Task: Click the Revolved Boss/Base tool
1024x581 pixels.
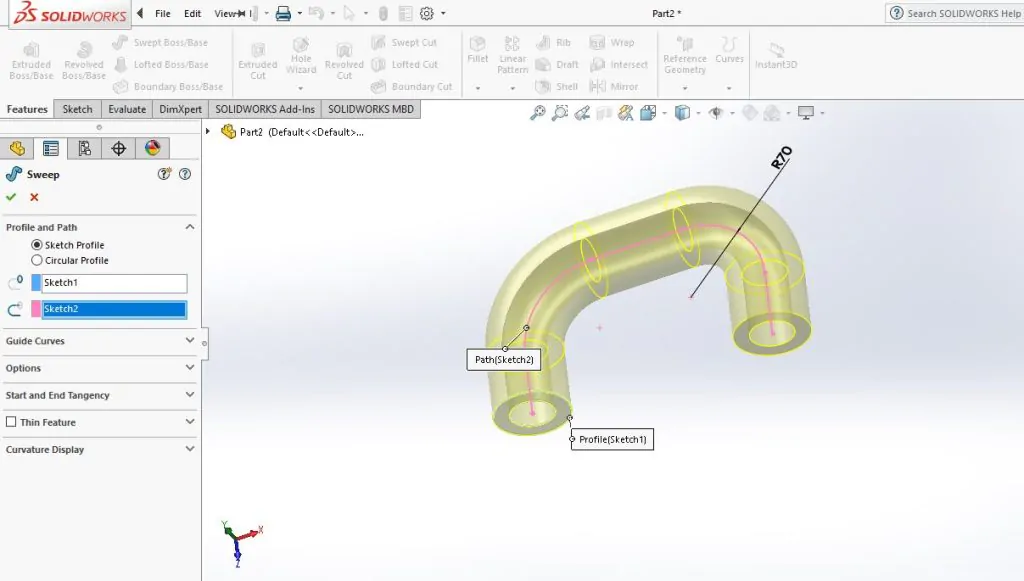Action: (x=84, y=61)
